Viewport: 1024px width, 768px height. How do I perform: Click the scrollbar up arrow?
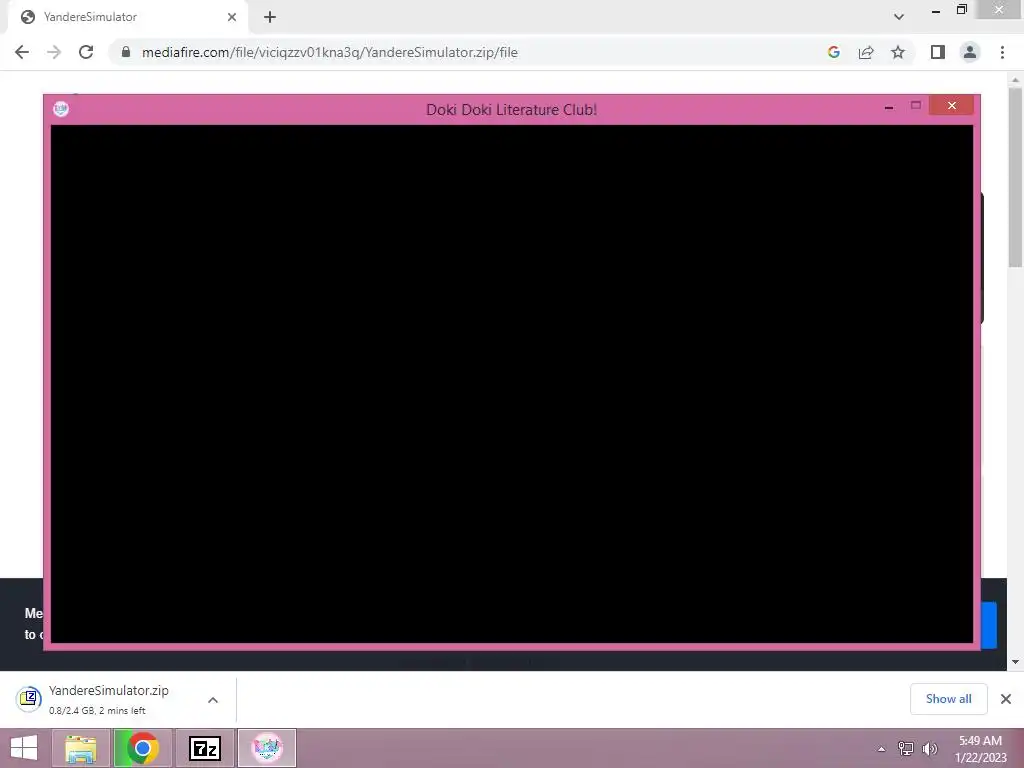(x=1015, y=80)
